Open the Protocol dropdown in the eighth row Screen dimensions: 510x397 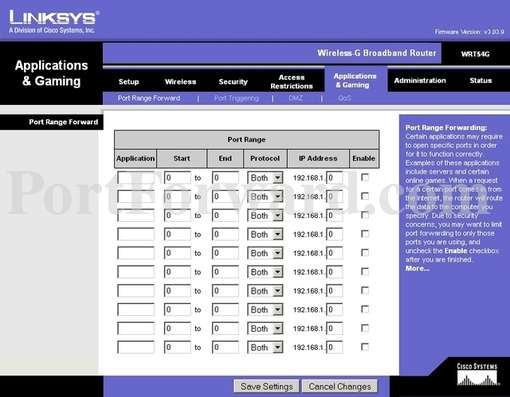pos(265,310)
